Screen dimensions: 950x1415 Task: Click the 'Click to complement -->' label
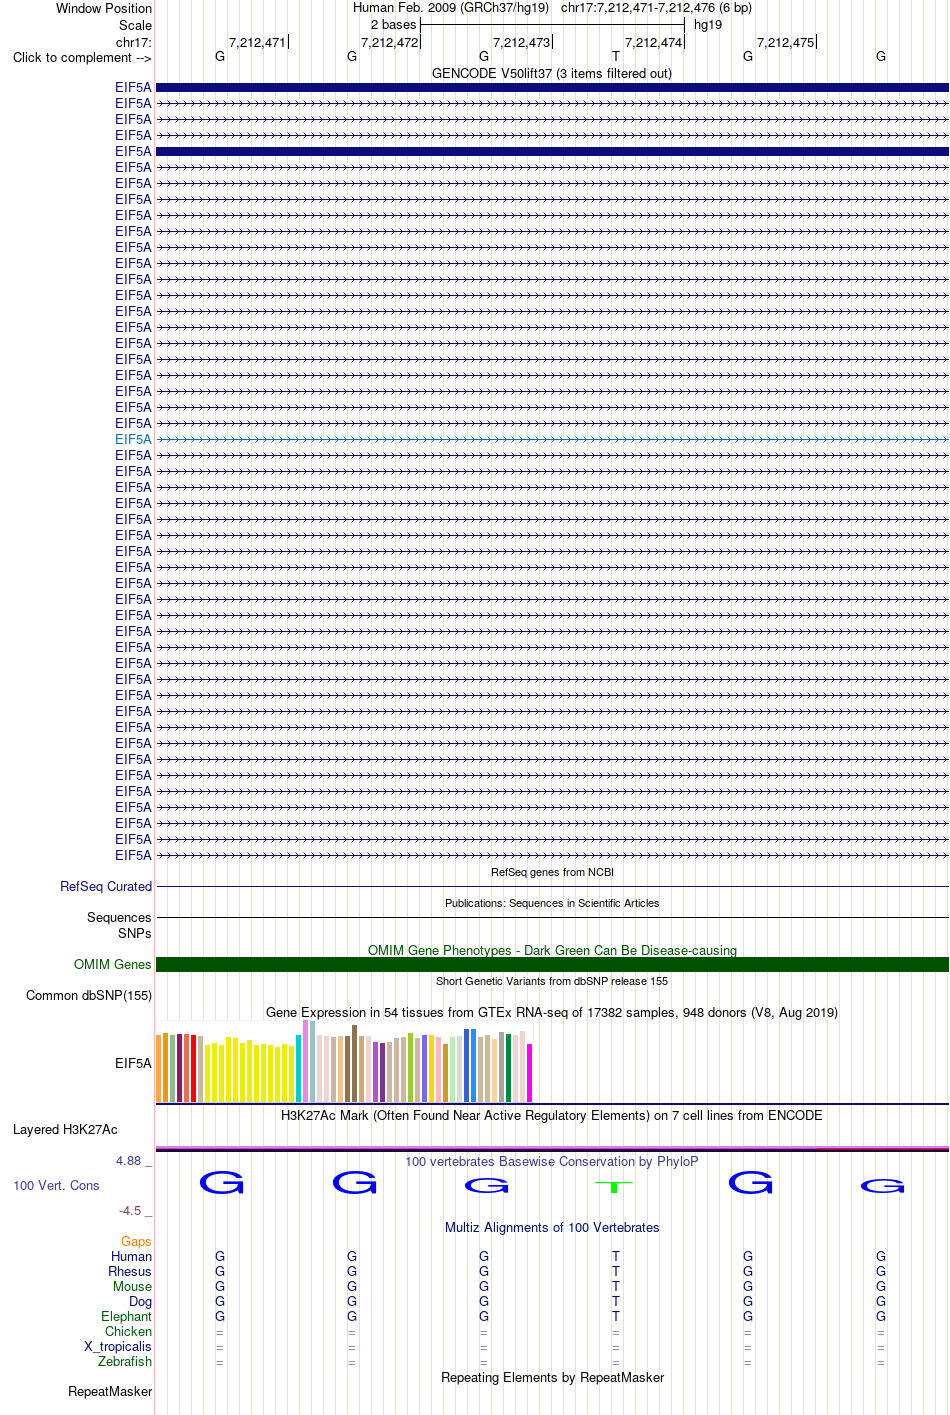pyautogui.click(x=82, y=57)
